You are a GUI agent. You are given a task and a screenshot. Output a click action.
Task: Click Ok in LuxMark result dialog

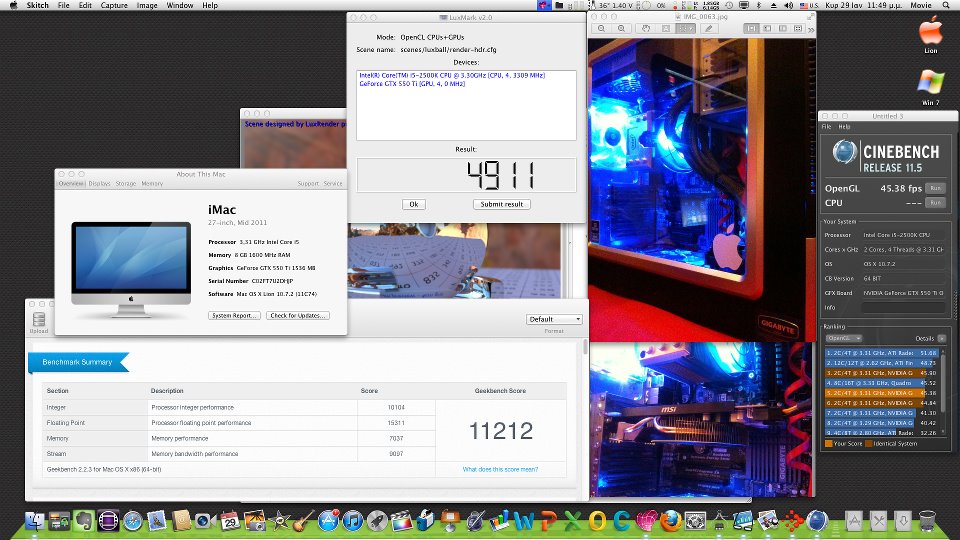pos(414,204)
